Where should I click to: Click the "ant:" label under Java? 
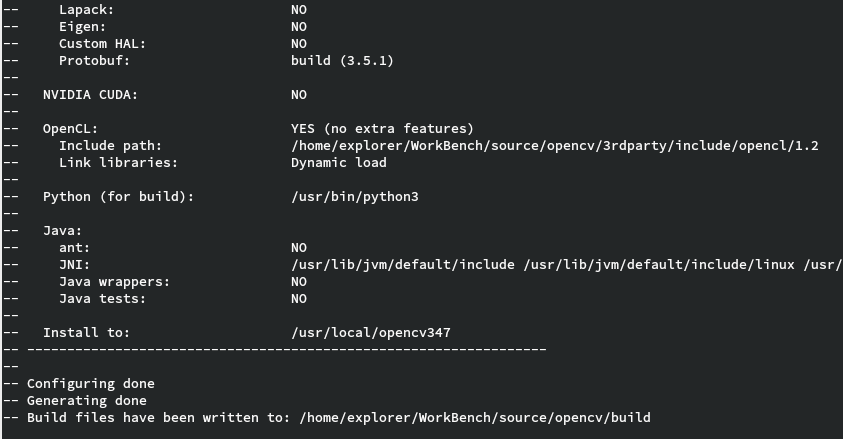point(74,248)
